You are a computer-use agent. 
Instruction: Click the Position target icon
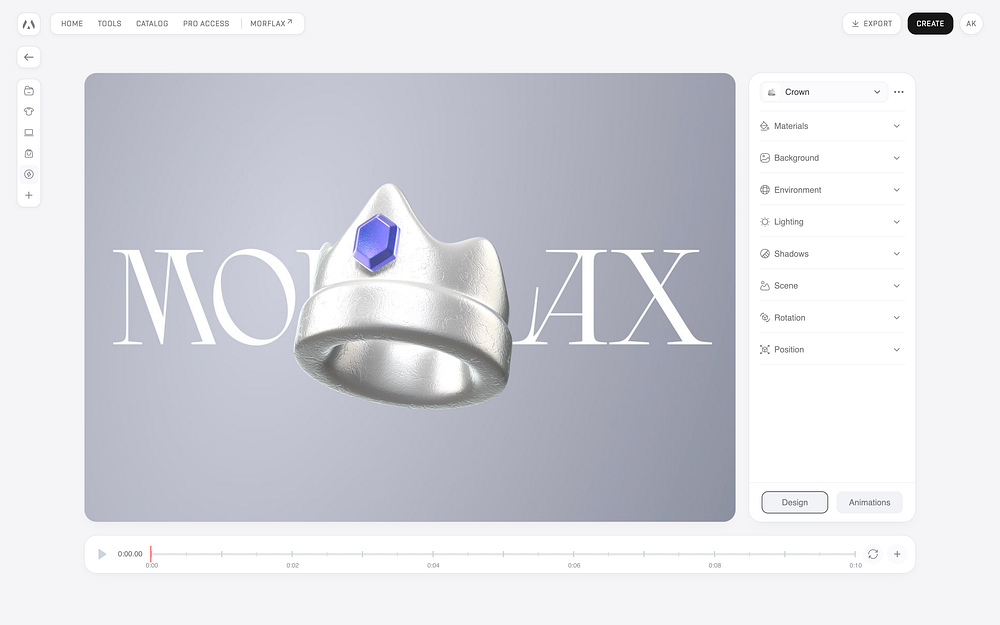(x=765, y=349)
